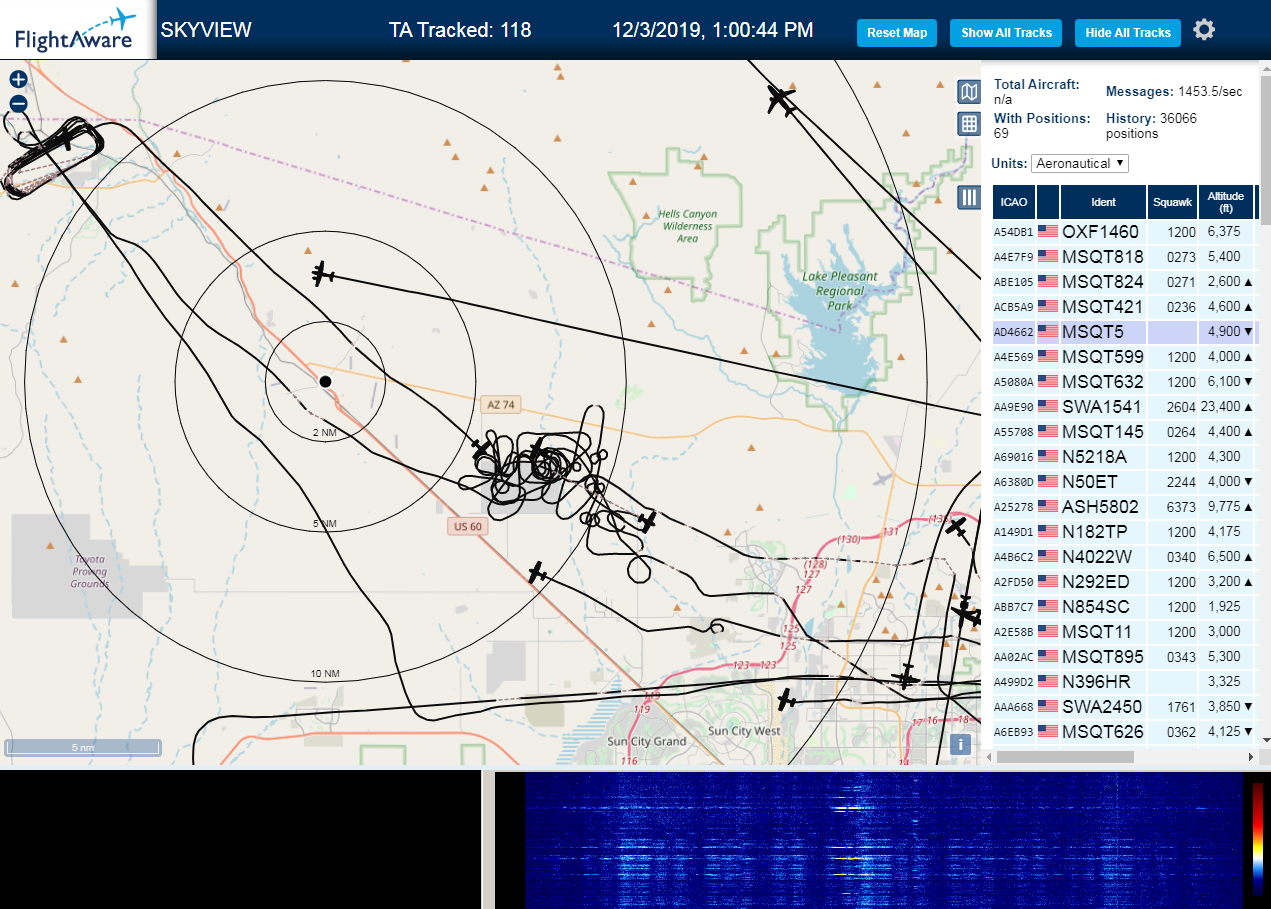Click the horizontal scrollbar under aircraft table
This screenshot has height=909, width=1271.
click(1065, 757)
